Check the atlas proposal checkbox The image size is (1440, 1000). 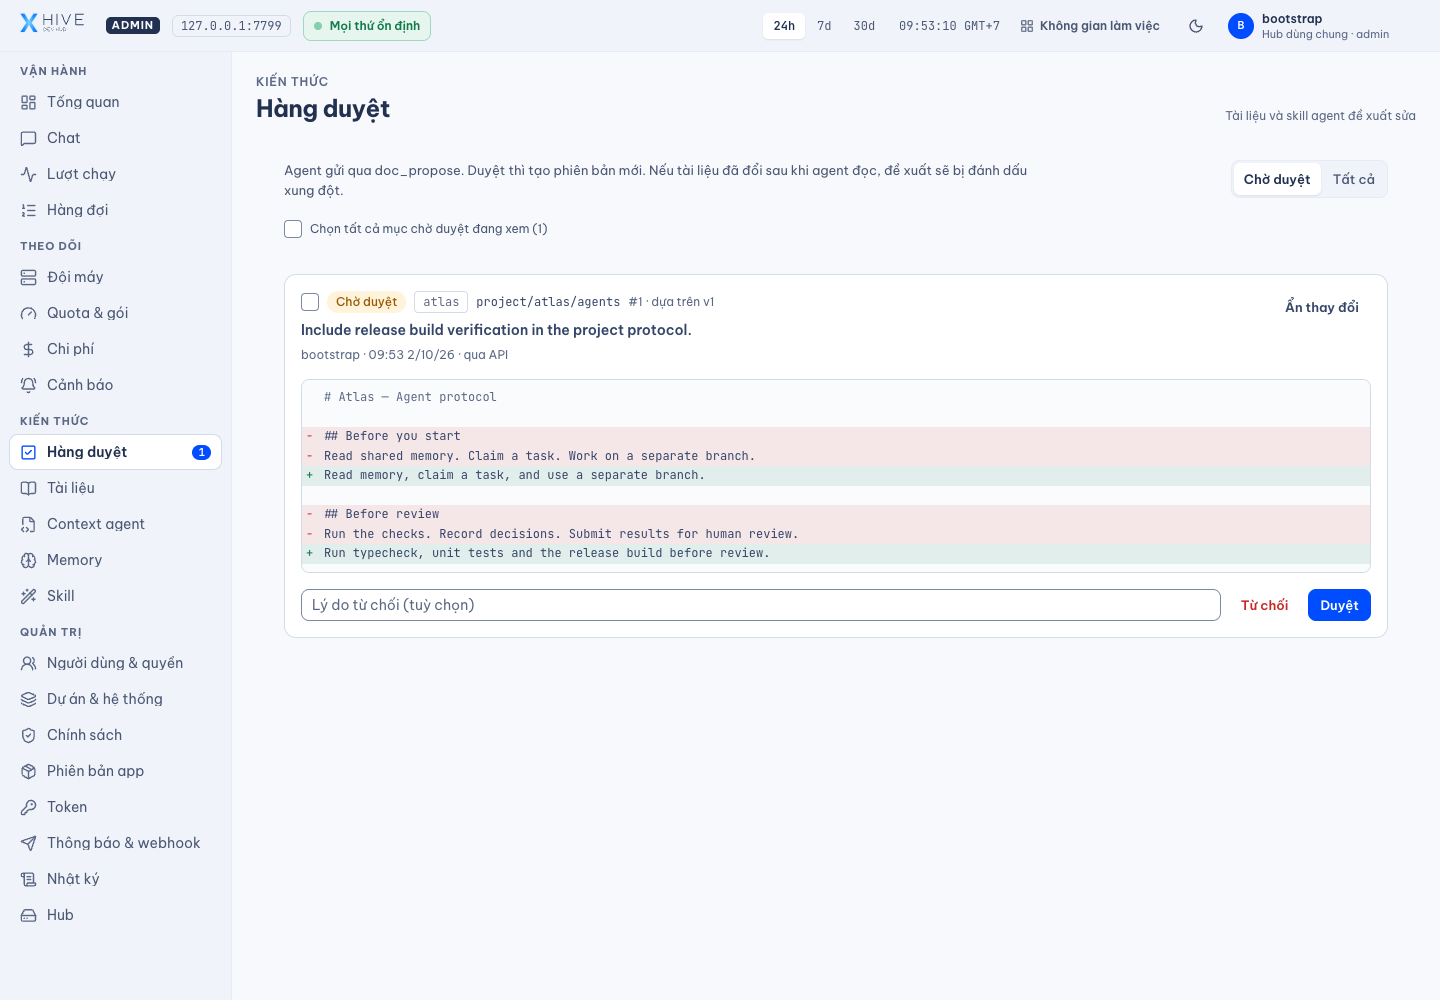[x=310, y=302]
